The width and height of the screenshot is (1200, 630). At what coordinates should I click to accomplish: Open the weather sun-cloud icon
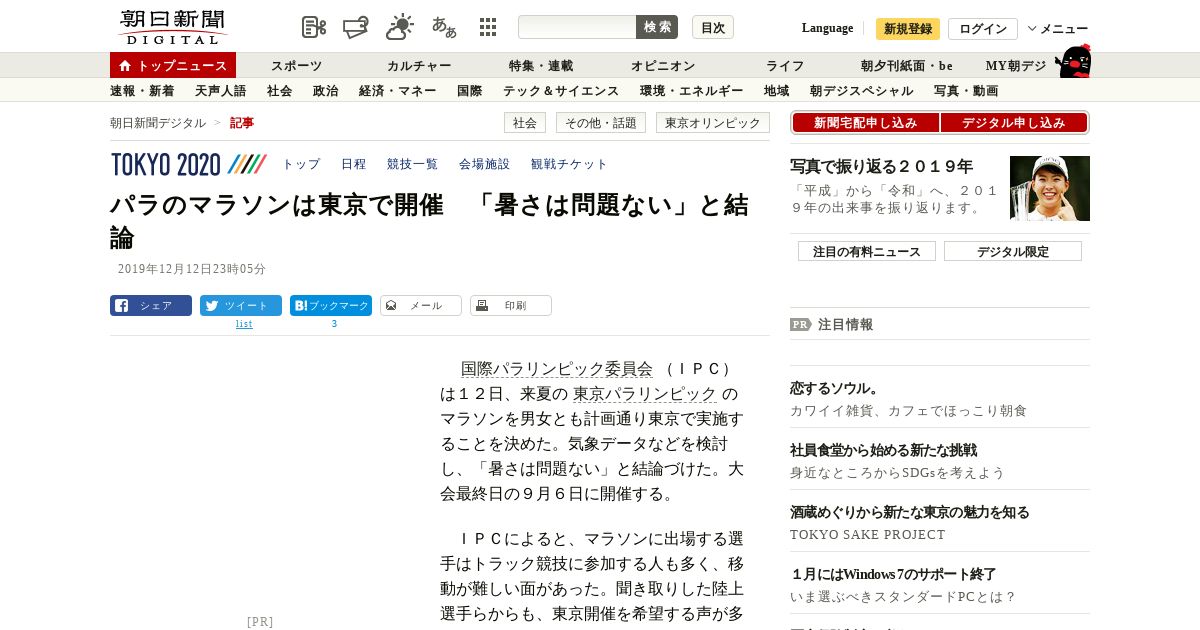pos(400,27)
